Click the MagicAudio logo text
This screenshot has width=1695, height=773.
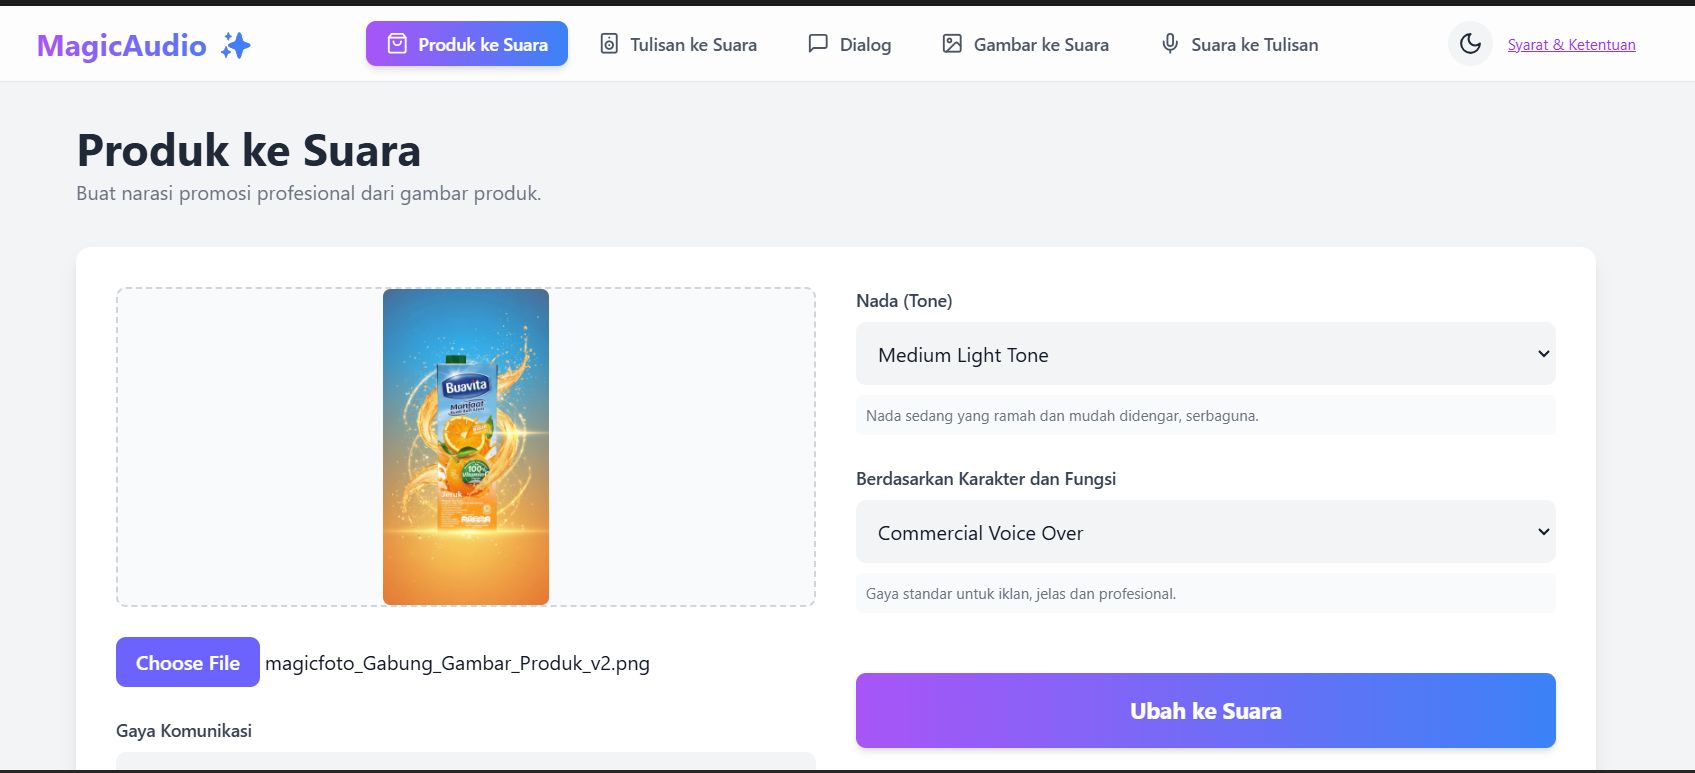[x=122, y=46]
